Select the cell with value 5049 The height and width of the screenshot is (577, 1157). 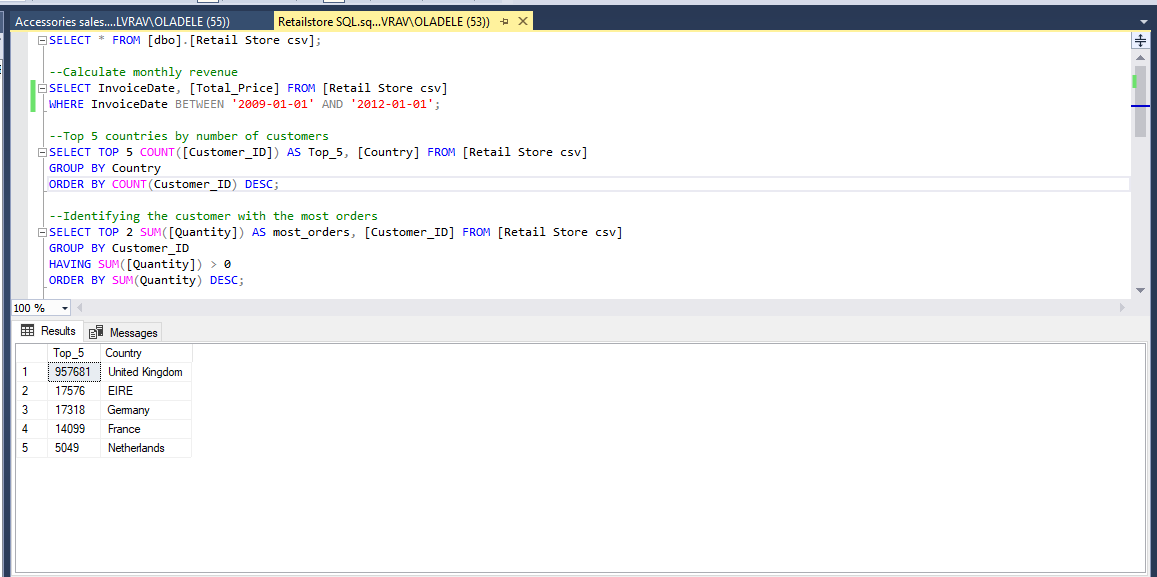coord(74,448)
